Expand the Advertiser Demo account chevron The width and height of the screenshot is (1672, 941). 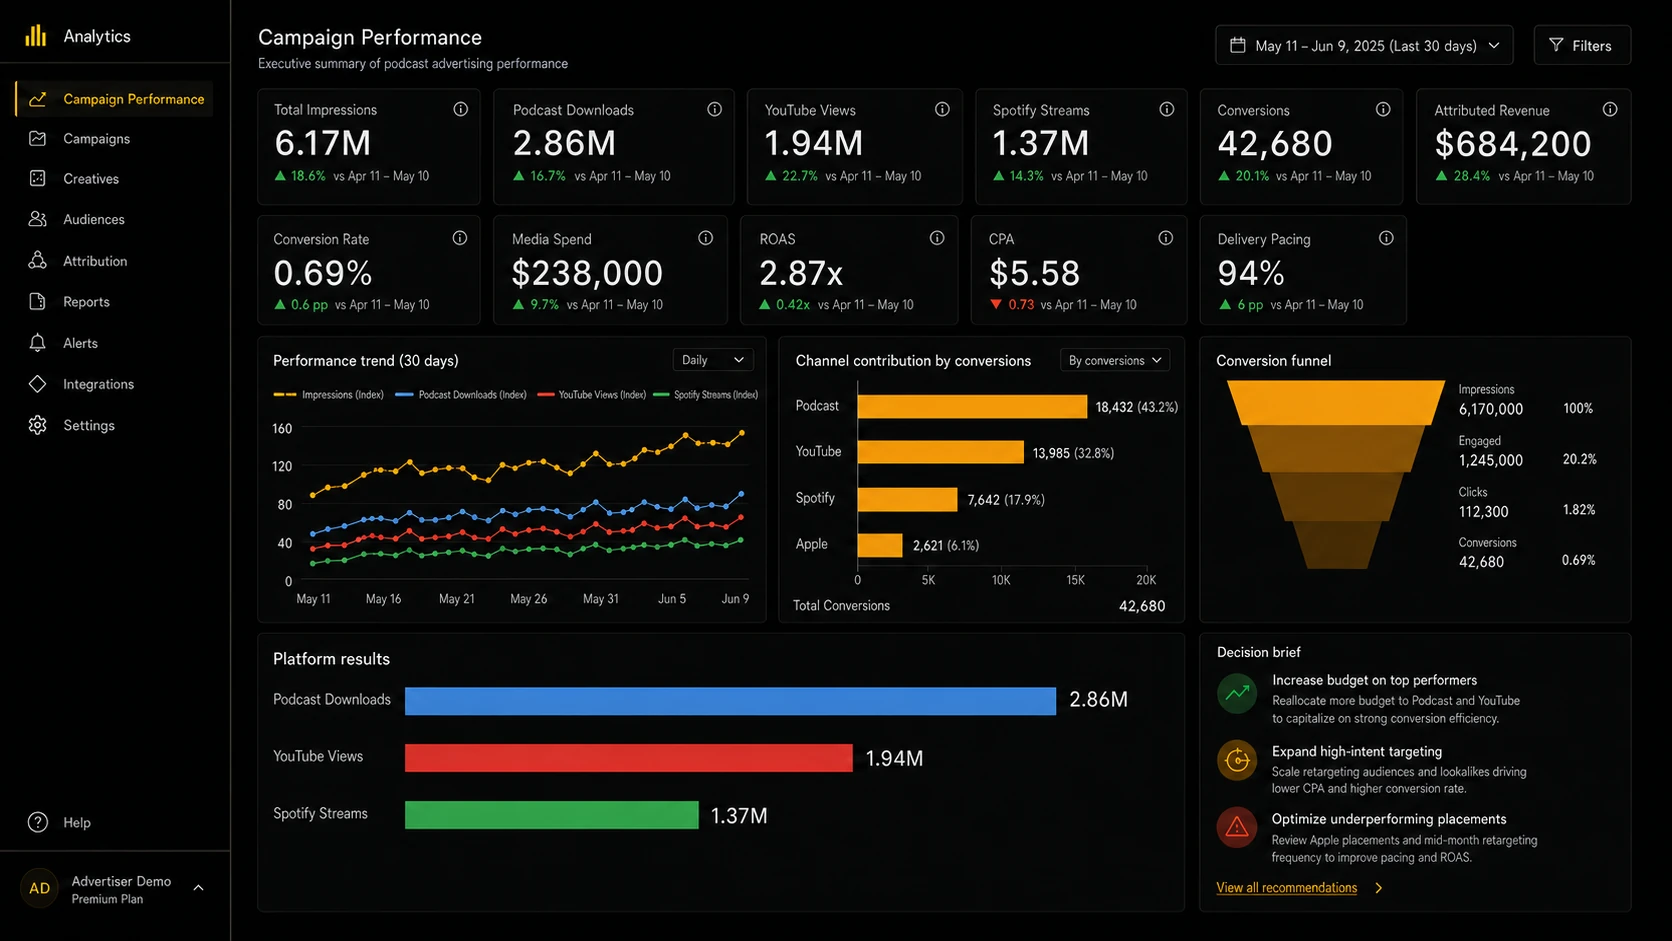pos(198,888)
